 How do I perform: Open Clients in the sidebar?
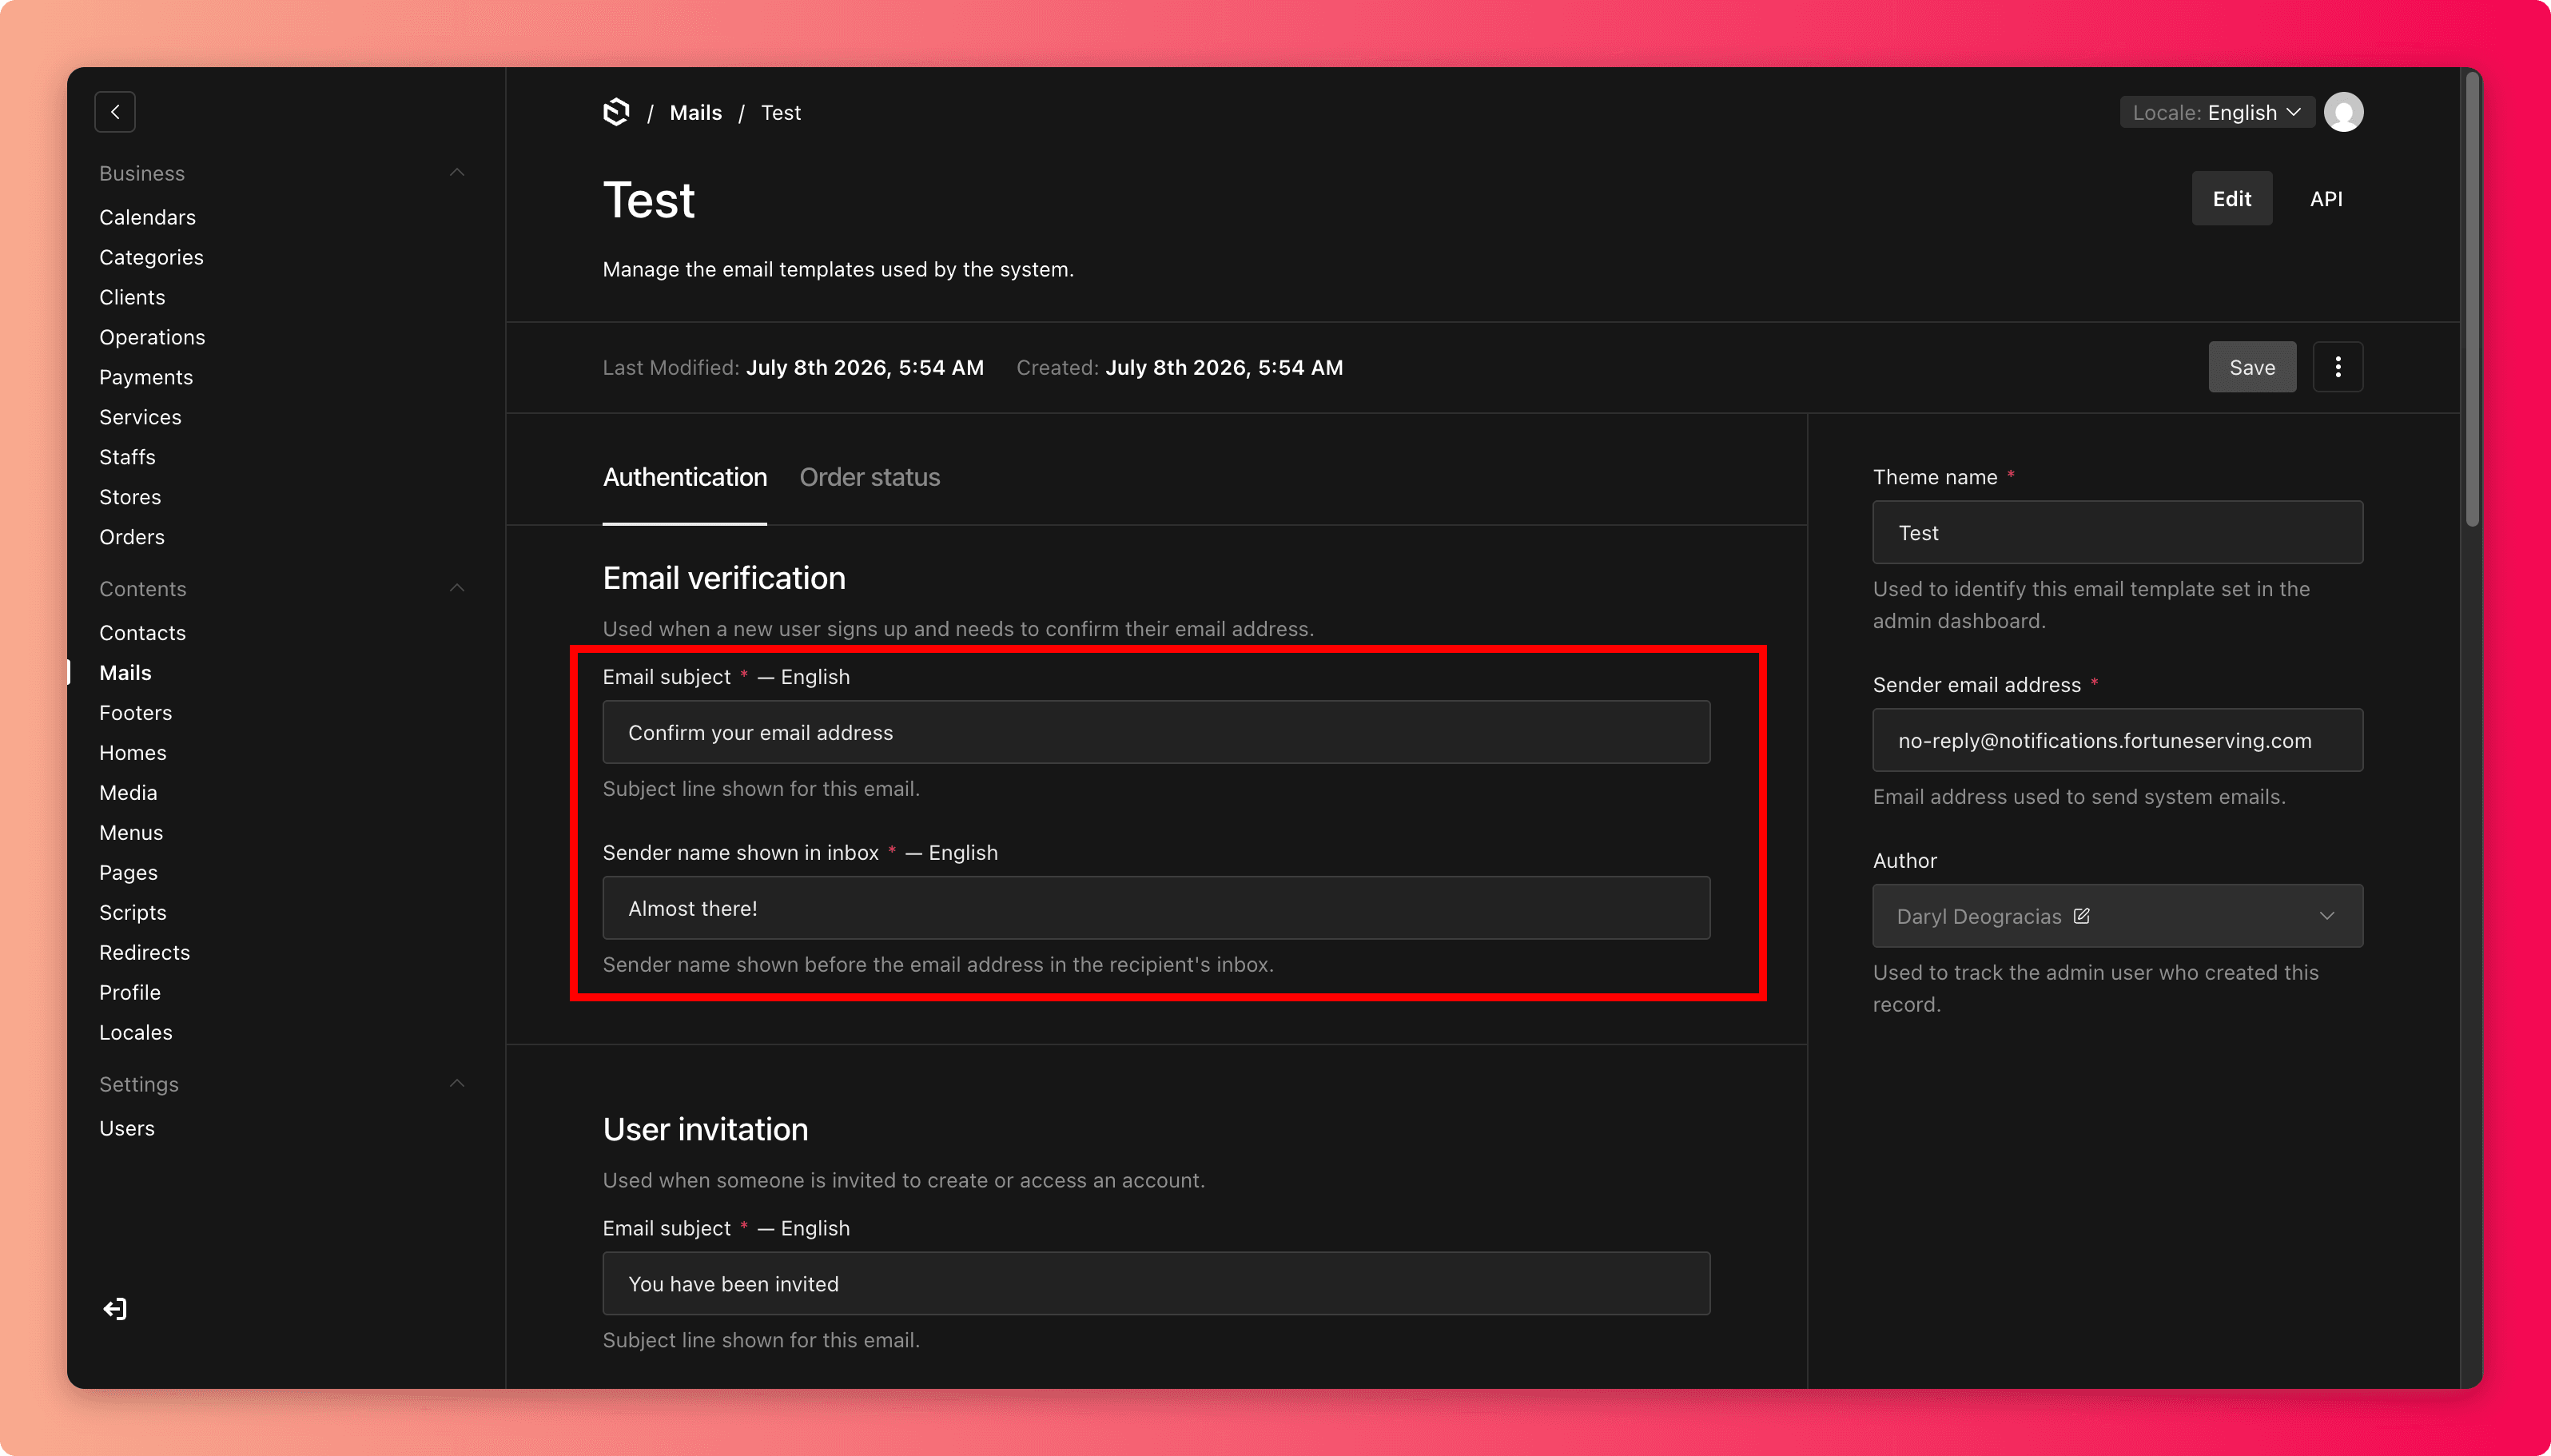[x=132, y=297]
